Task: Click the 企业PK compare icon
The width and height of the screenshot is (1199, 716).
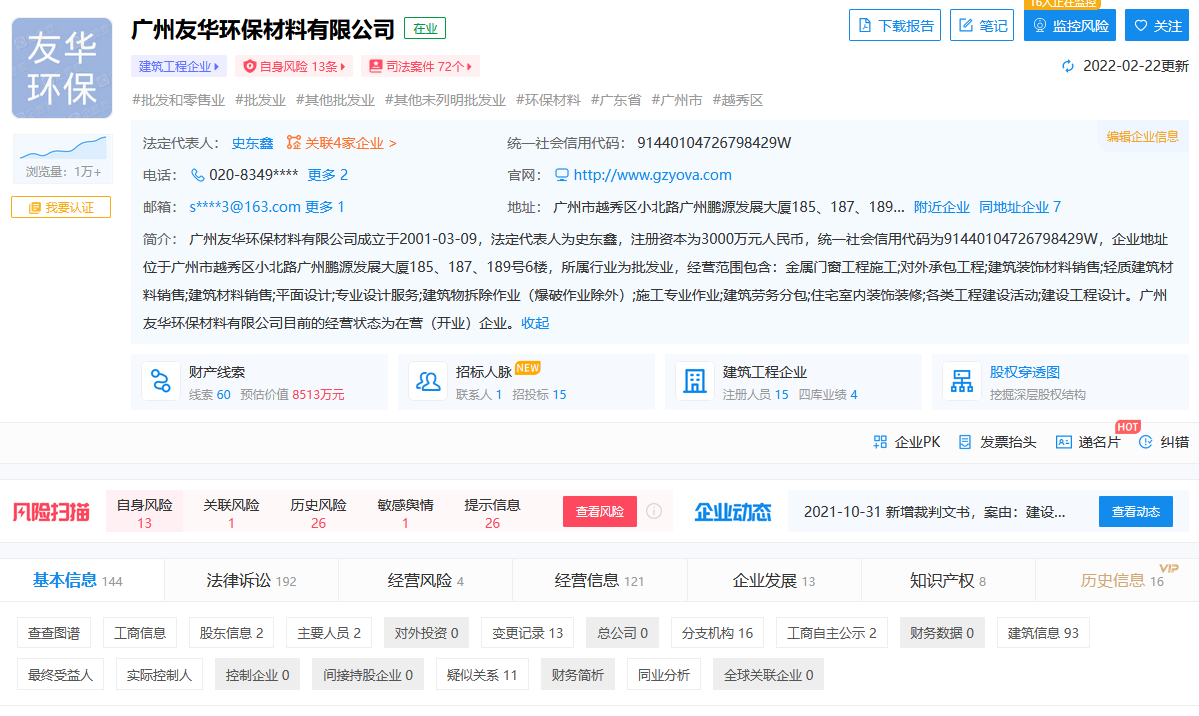Action: (x=880, y=442)
